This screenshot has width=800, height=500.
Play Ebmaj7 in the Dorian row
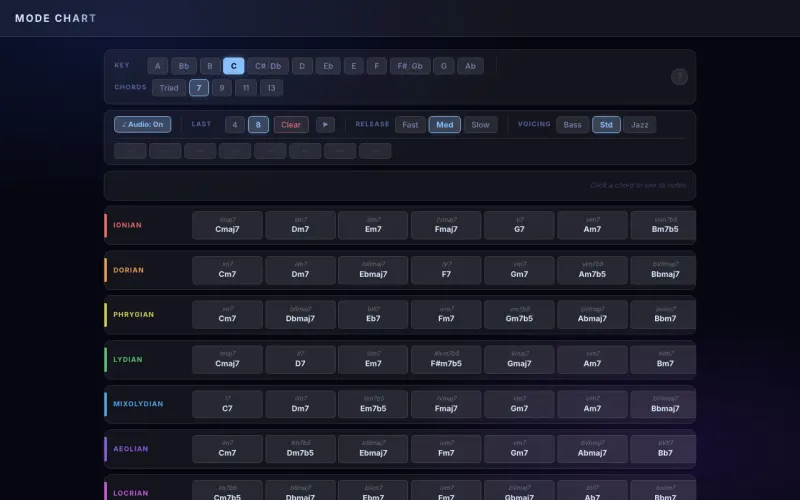(x=373, y=270)
